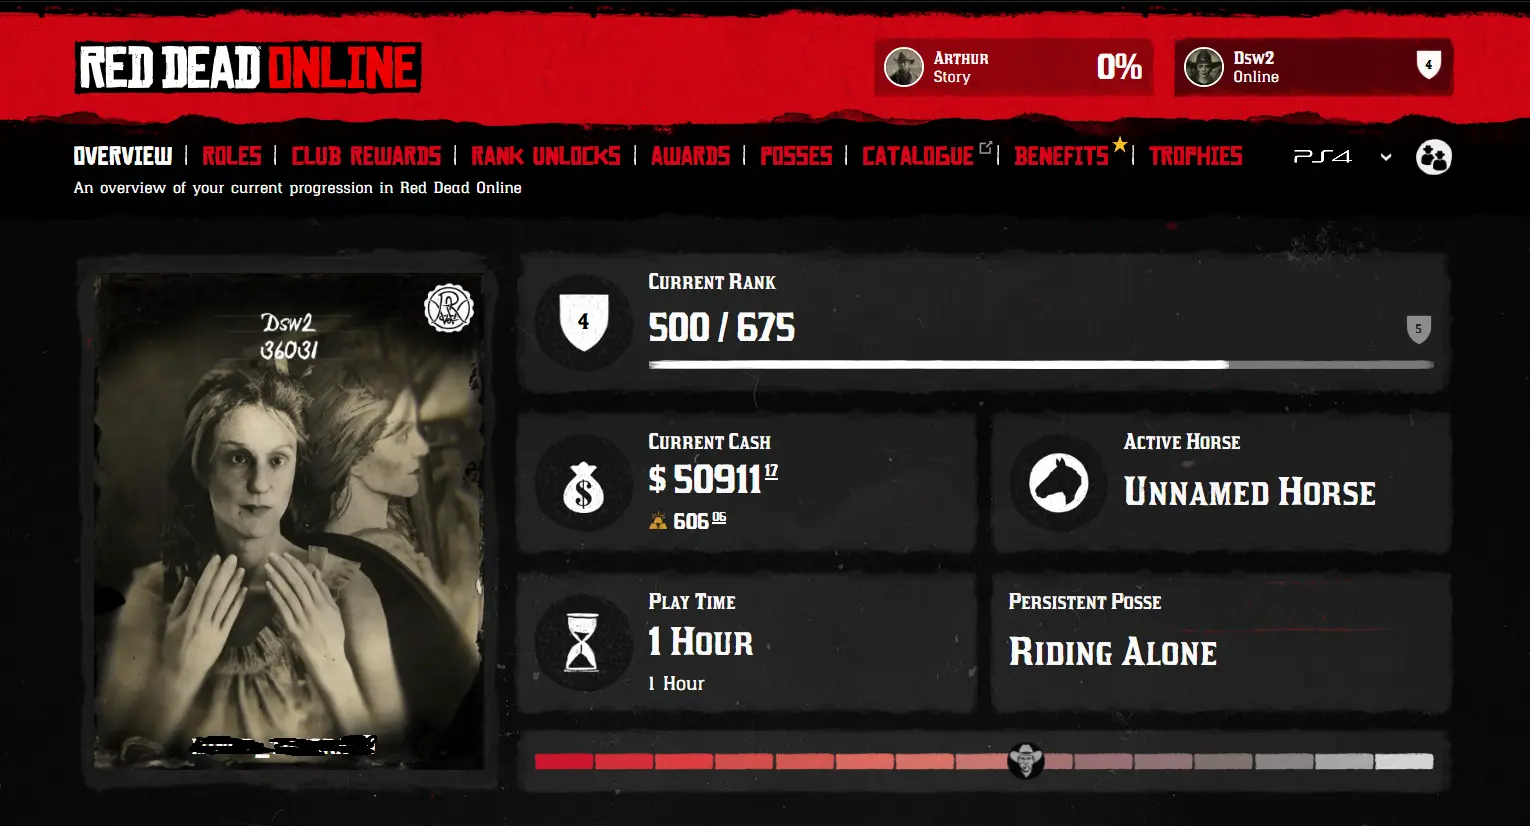1530x826 pixels.
Task: Click the rank progress bar
Action: click(1041, 365)
